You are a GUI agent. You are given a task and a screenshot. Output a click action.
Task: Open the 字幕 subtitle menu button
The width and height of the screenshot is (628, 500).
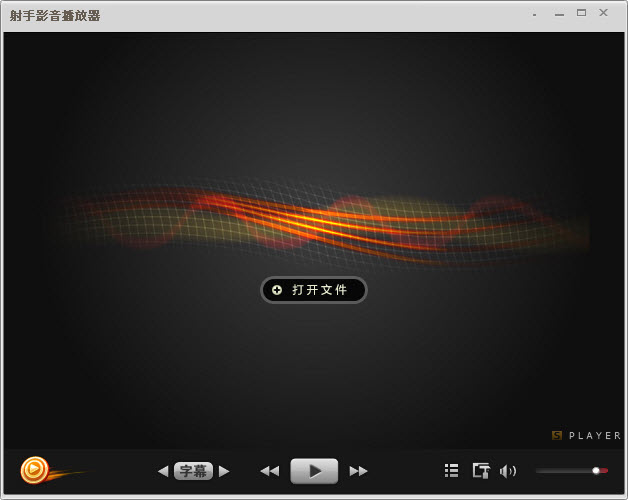pyautogui.click(x=193, y=471)
